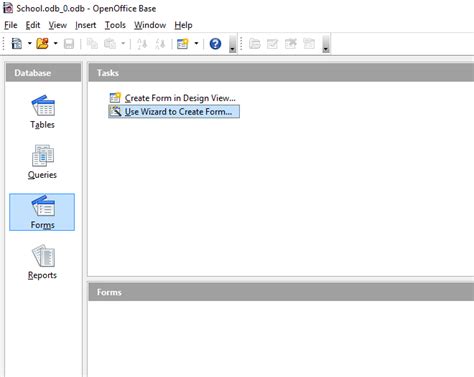Viewport: 474px width, 377px height.
Task: Open the first toolbar overflow options handle
Action: [x=233, y=44]
